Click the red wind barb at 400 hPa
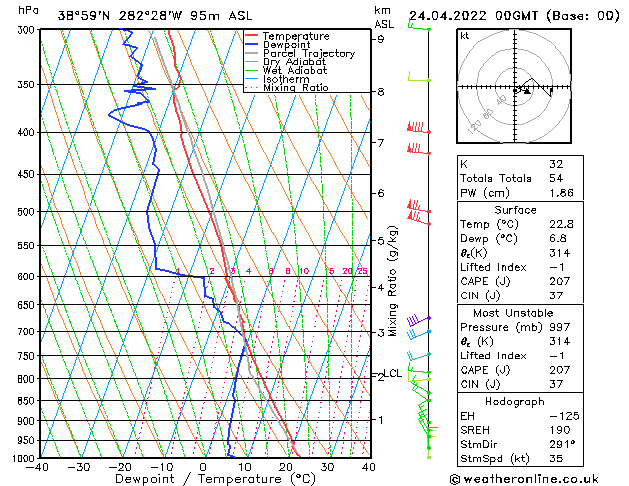 point(418,128)
